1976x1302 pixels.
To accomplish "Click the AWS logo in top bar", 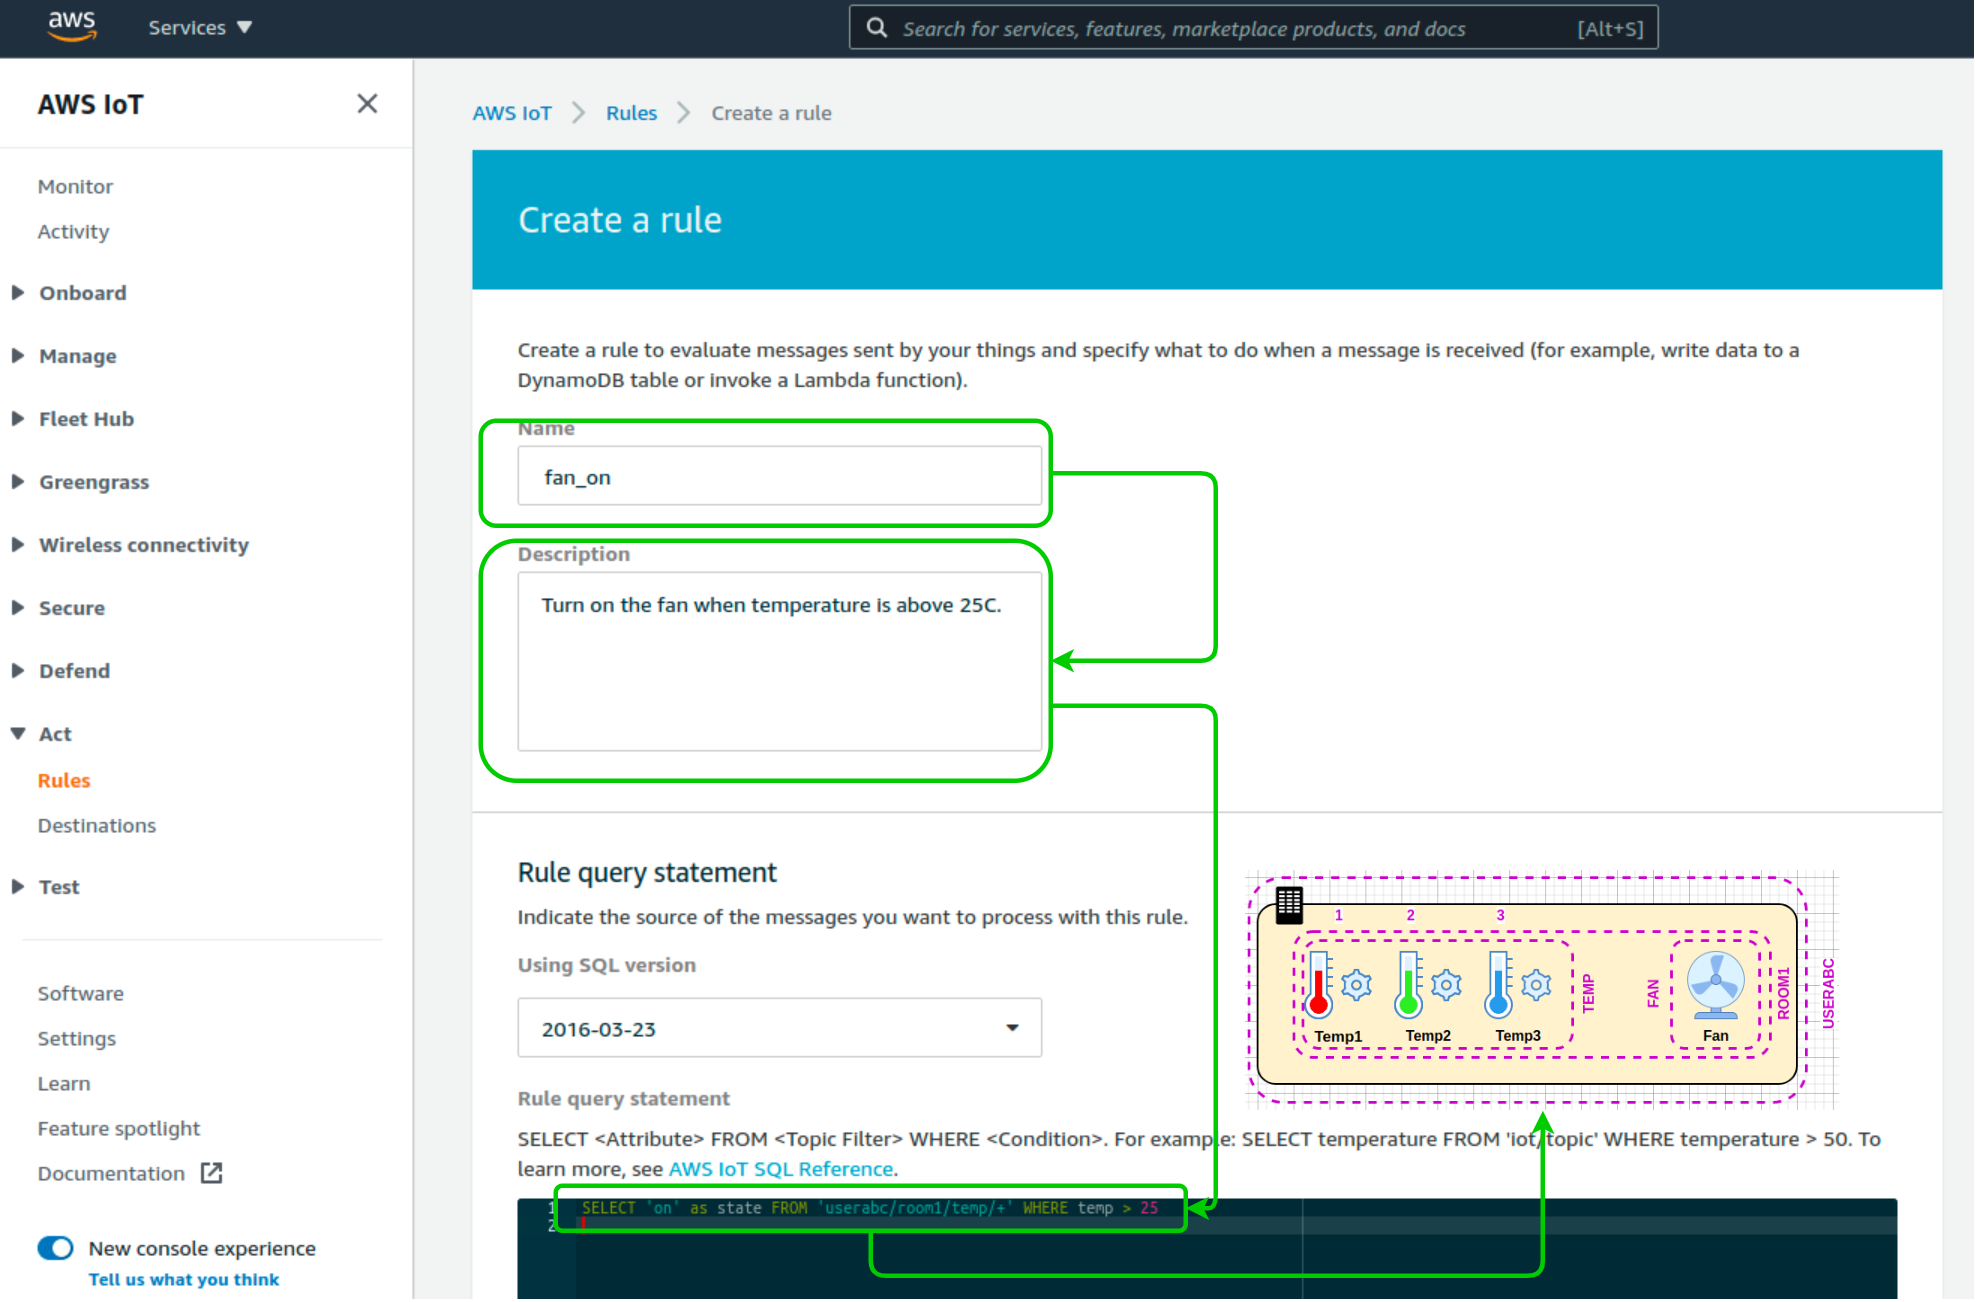I will tap(72, 26).
